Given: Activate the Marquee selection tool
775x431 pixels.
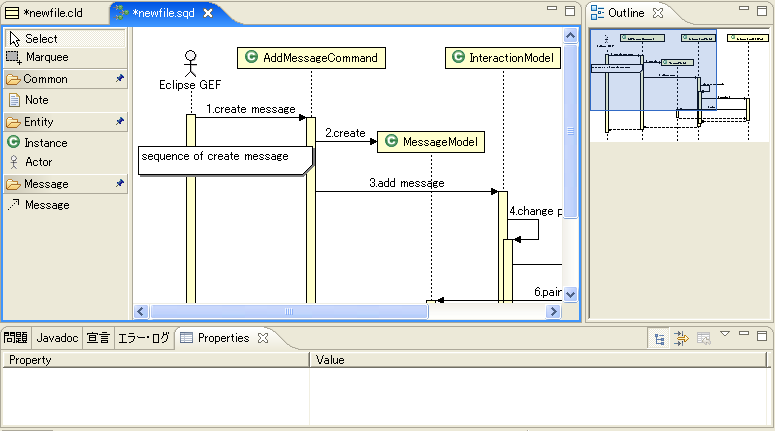Looking at the screenshot, I should pyautogui.click(x=65, y=57).
